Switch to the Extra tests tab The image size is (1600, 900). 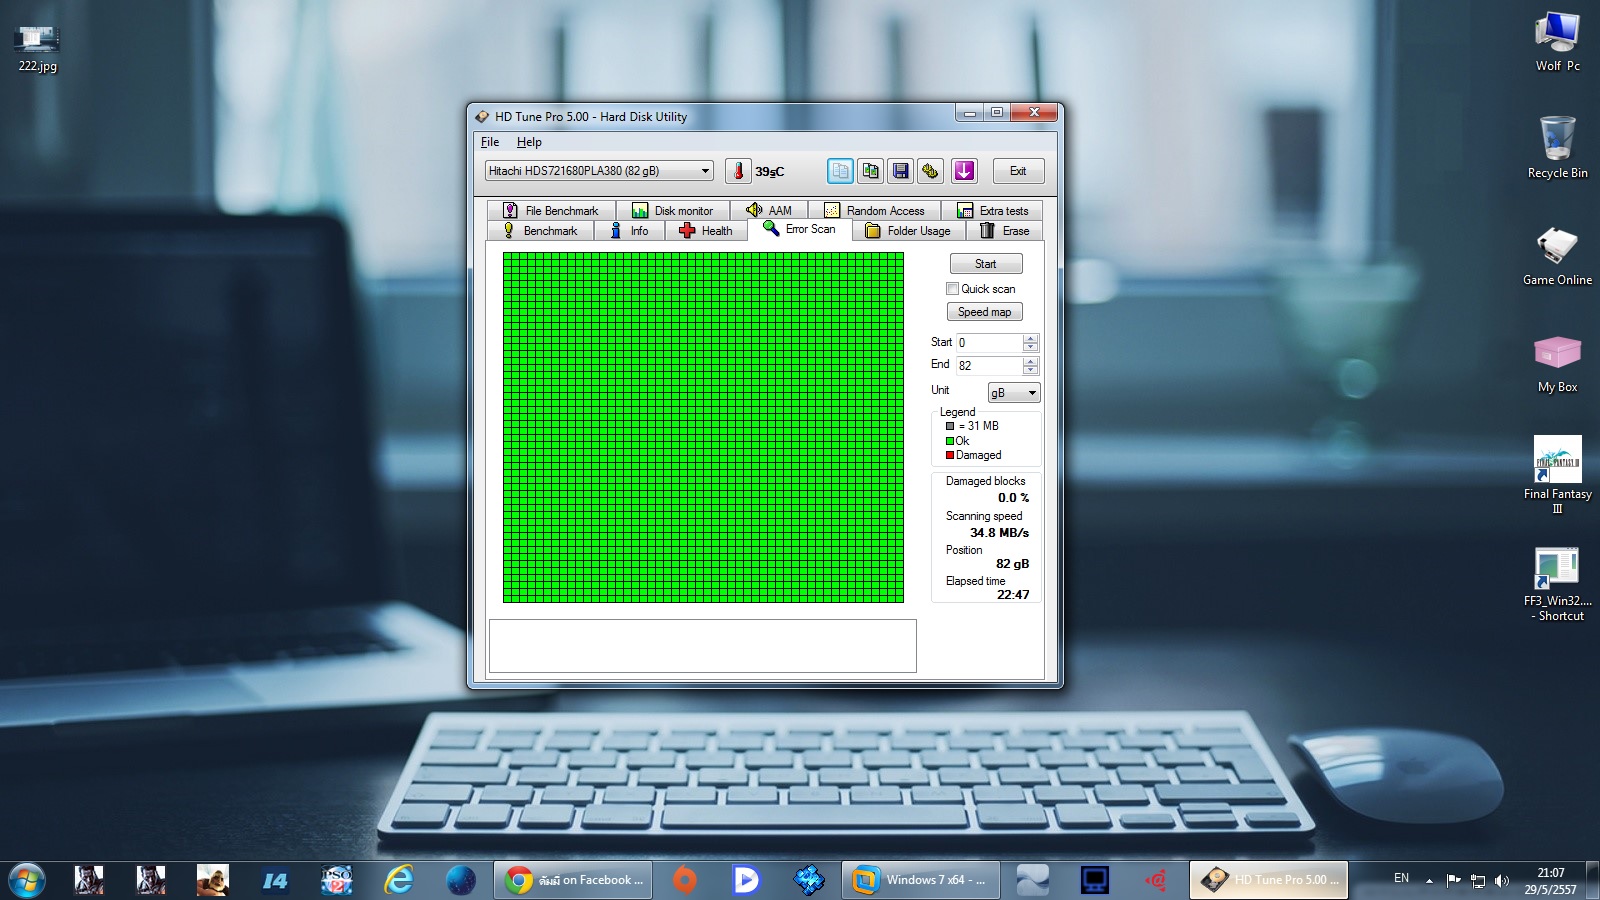click(992, 210)
